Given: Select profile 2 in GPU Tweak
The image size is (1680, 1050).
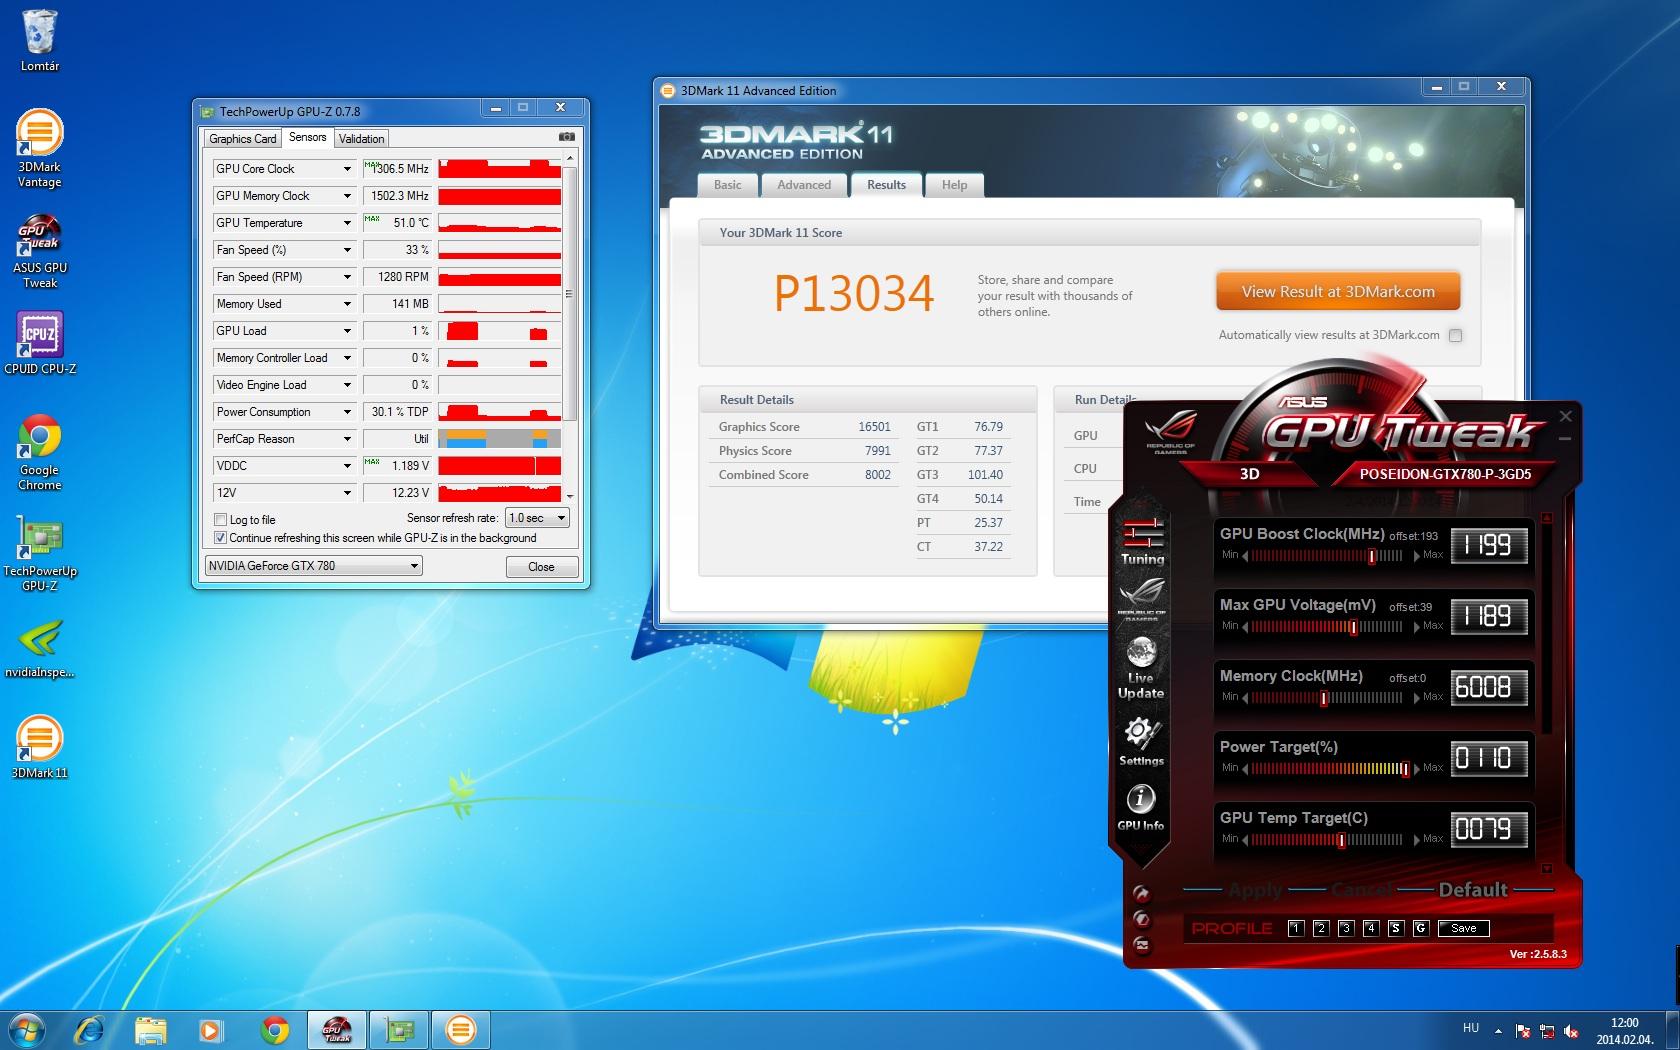Looking at the screenshot, I should (1321, 928).
